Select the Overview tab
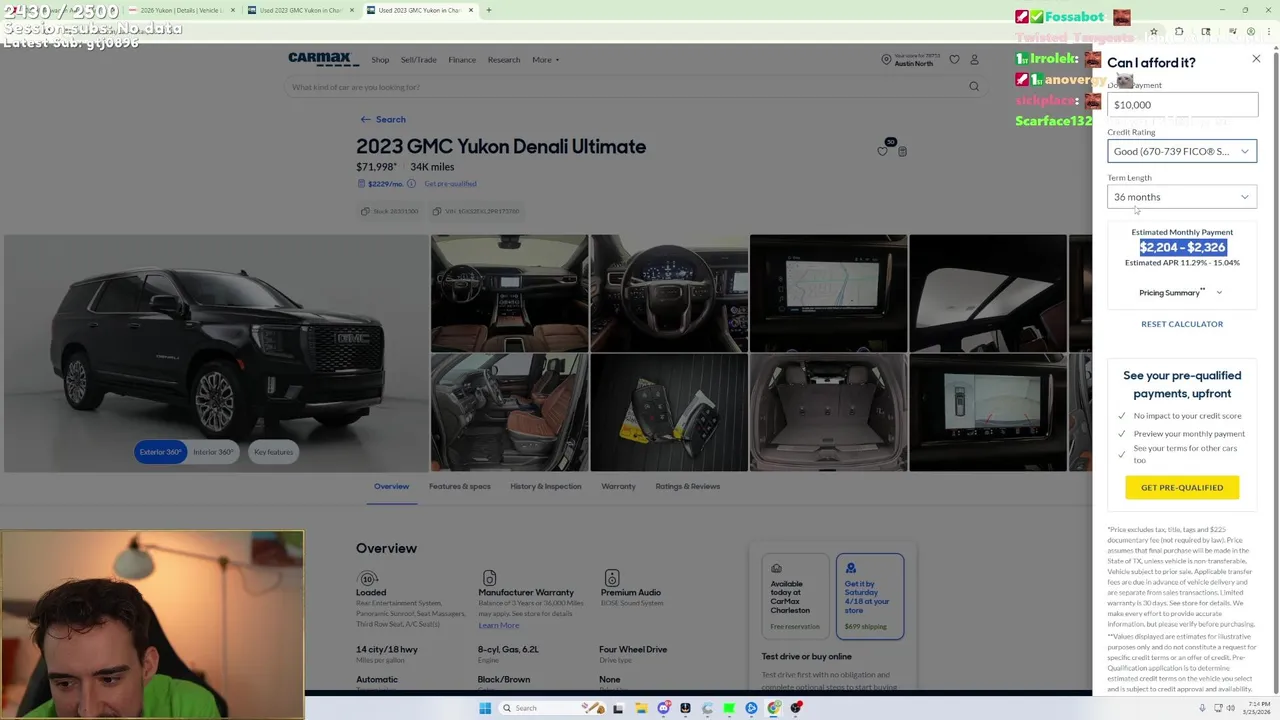This screenshot has width=1280, height=720. (391, 487)
